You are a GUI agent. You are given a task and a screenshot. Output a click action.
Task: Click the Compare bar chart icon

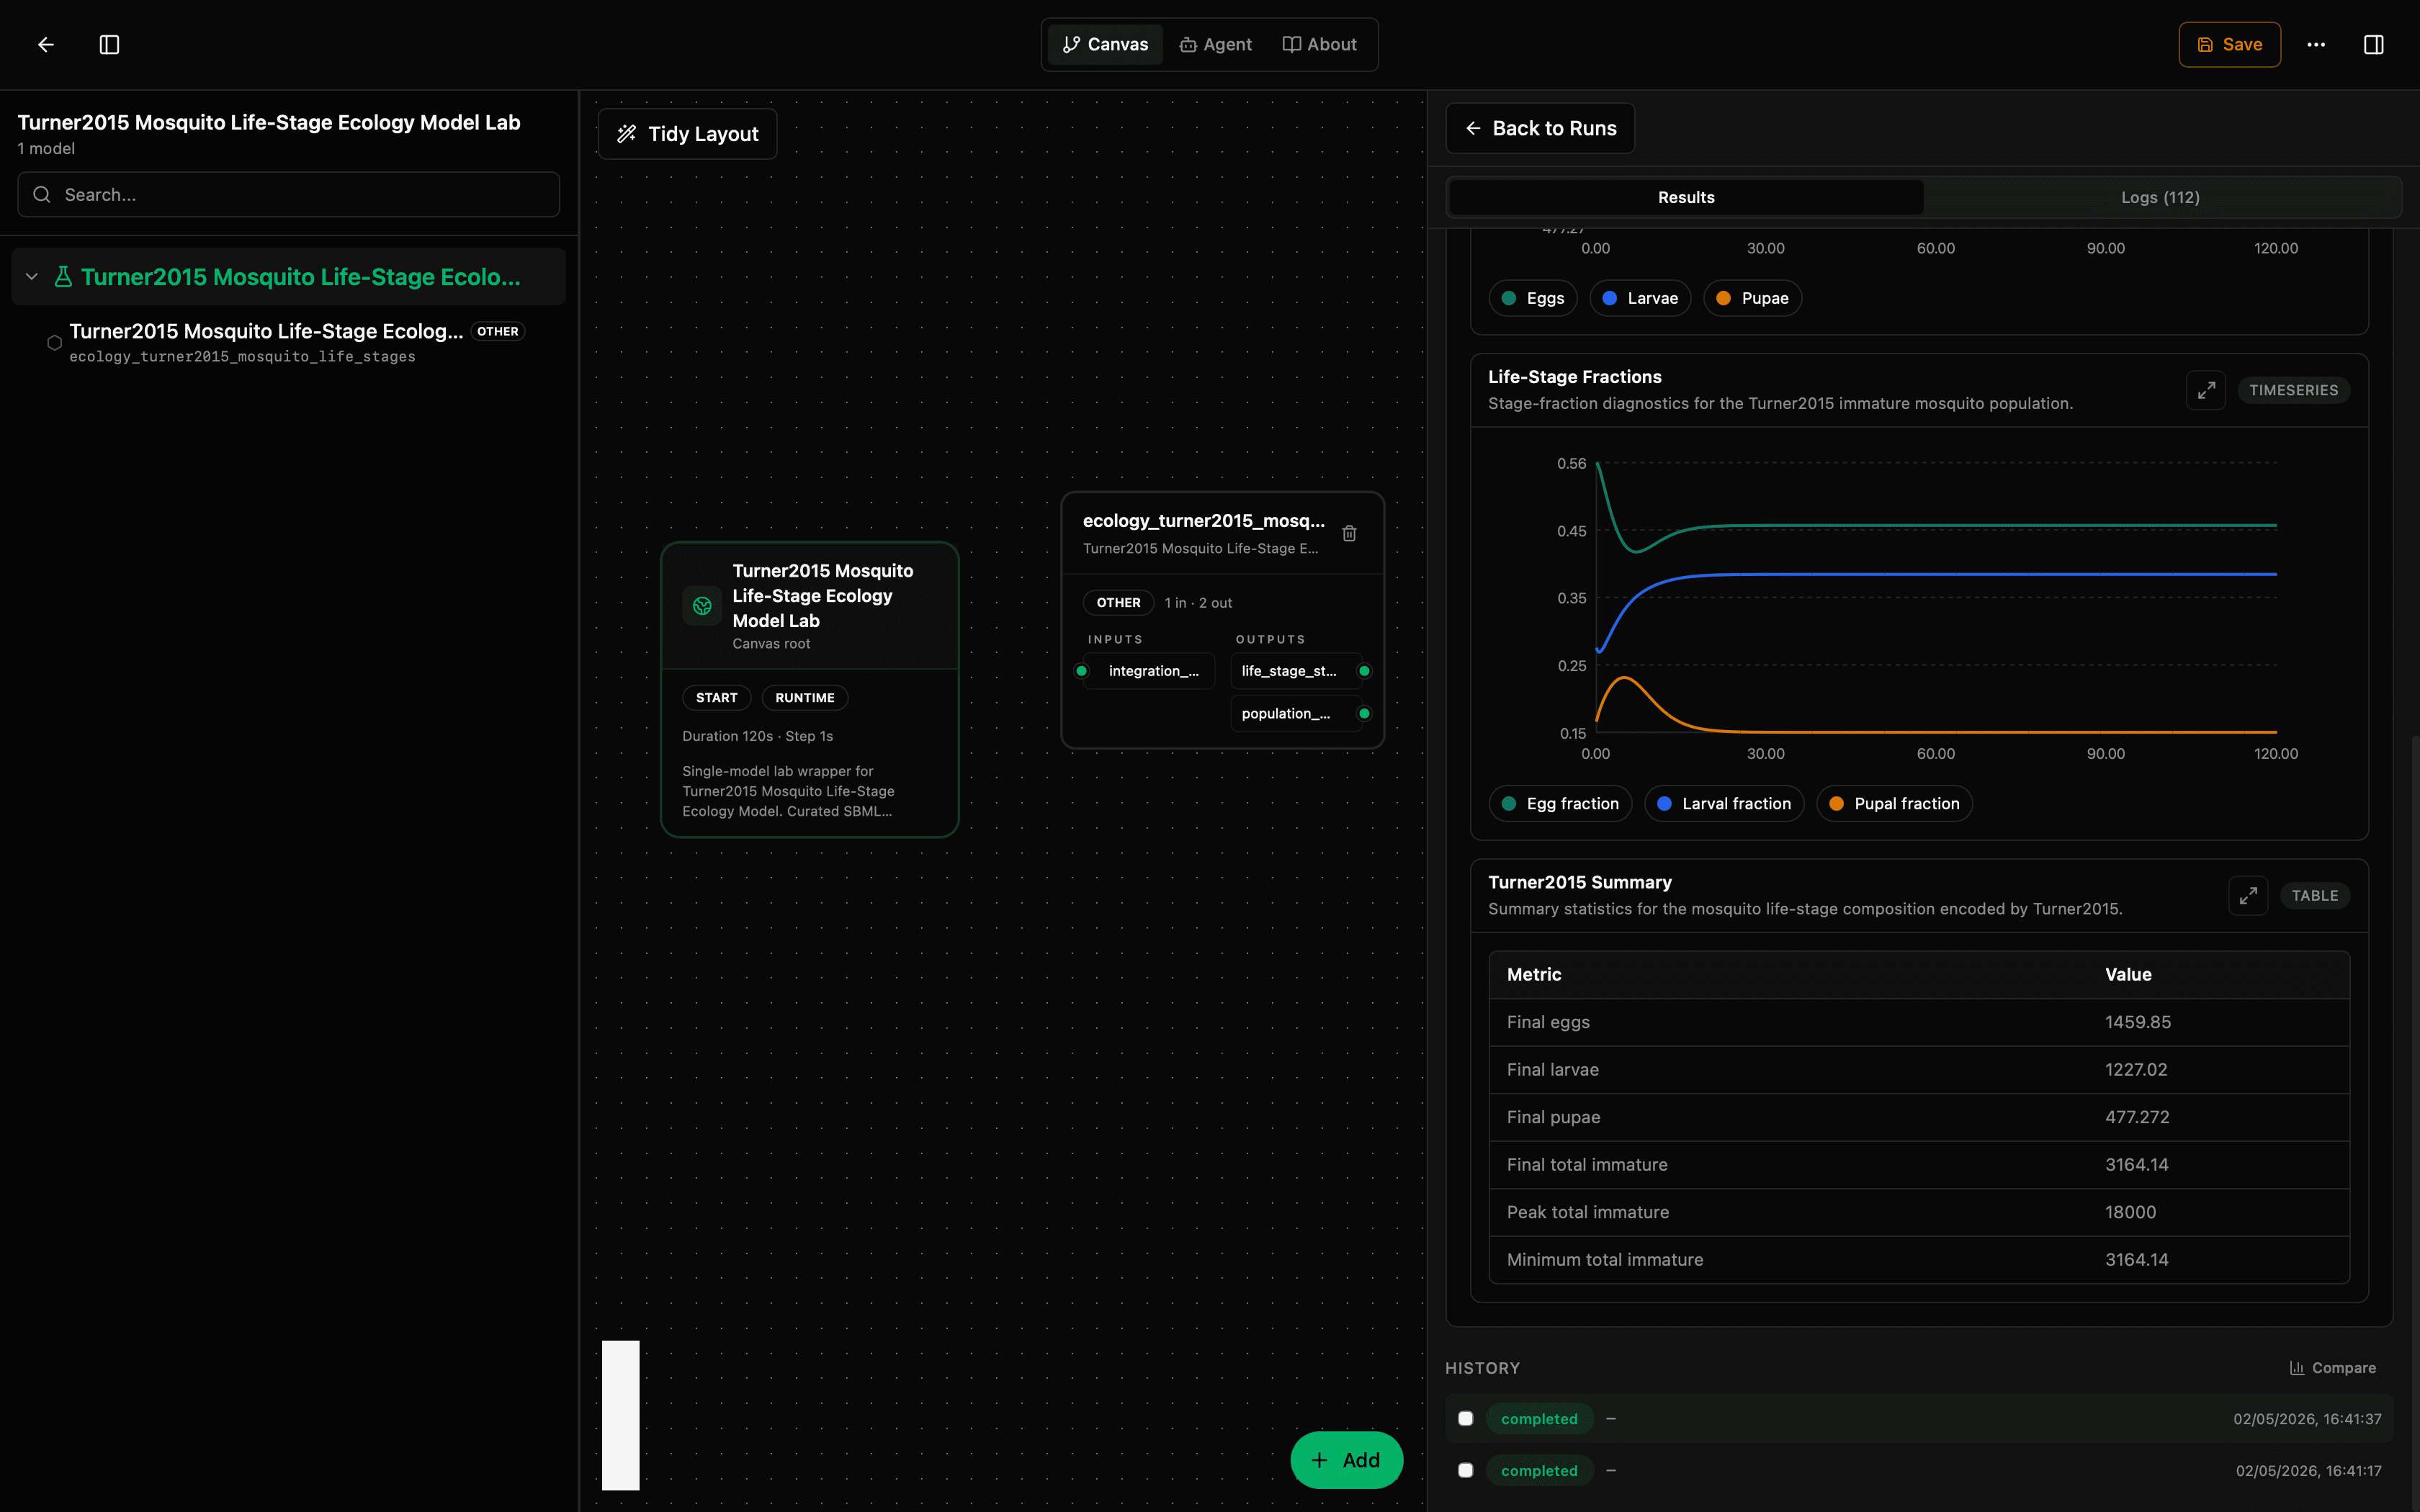[x=2297, y=1368]
